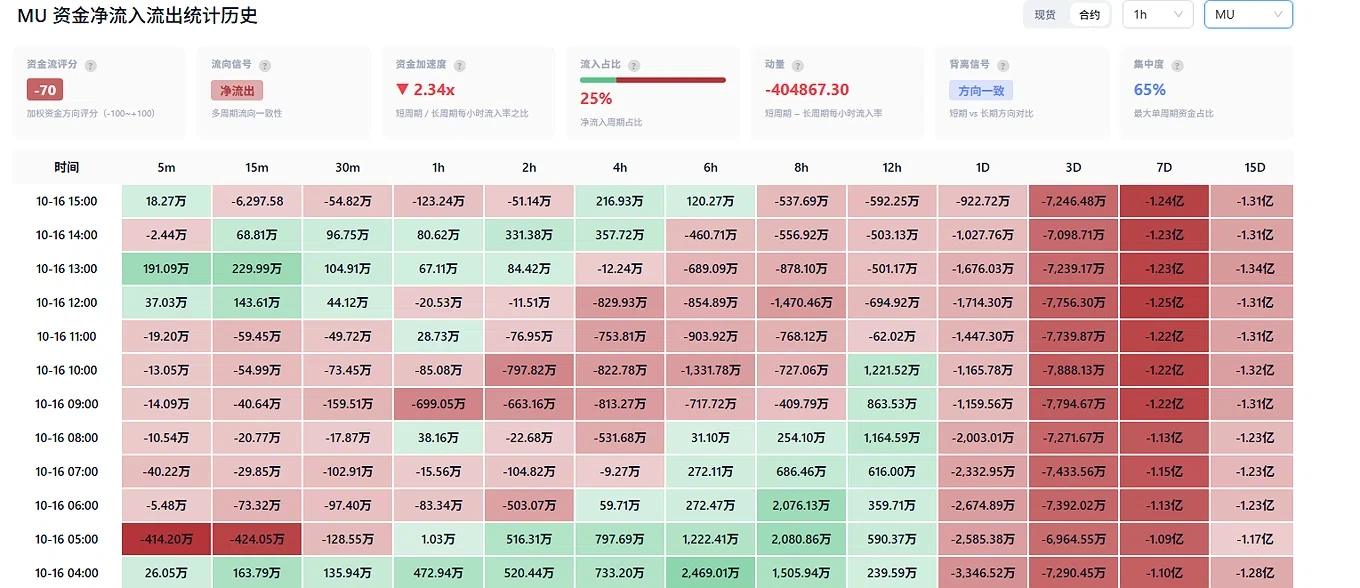Select the 合约 market option
This screenshot has height=588, width=1360.
(1089, 15)
